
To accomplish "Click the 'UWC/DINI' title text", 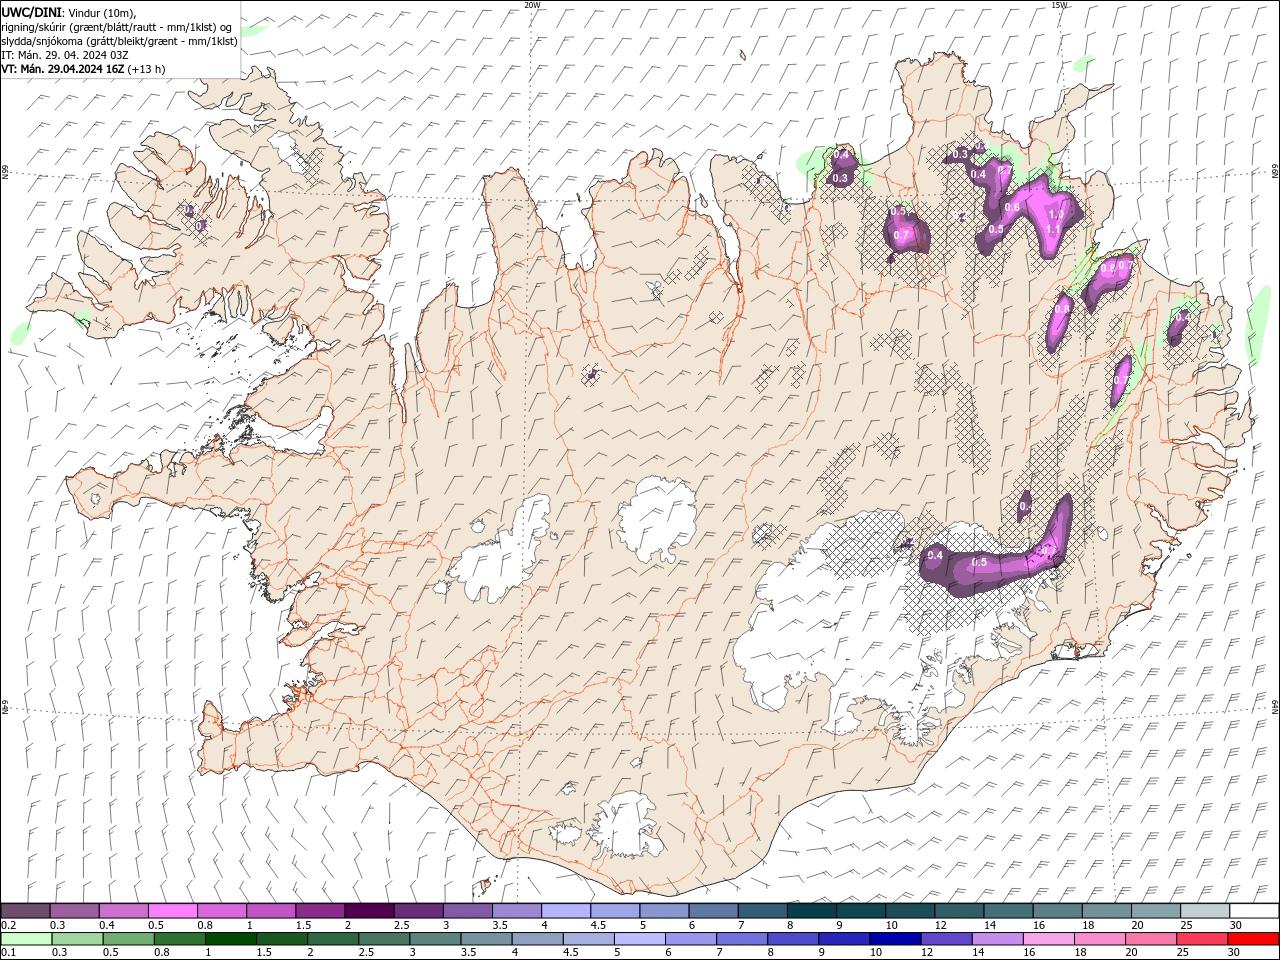I will [x=32, y=11].
